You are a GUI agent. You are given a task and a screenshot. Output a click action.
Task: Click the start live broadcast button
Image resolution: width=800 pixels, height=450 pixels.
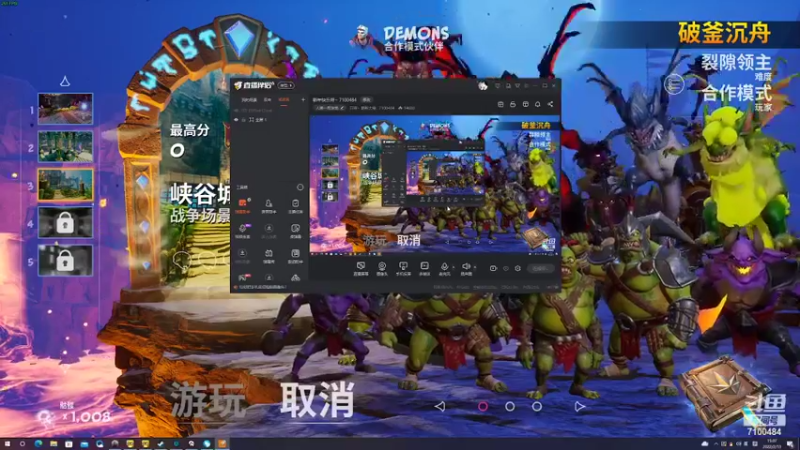pos(540,268)
